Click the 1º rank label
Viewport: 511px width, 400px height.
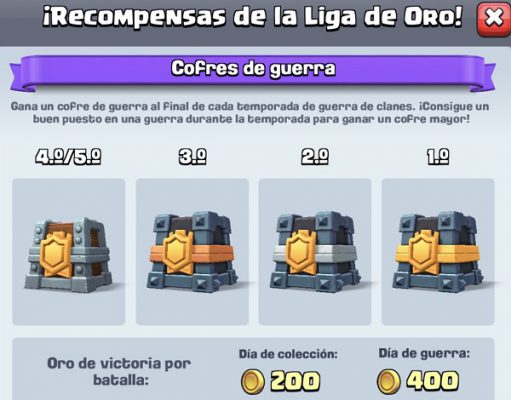pyautogui.click(x=438, y=156)
